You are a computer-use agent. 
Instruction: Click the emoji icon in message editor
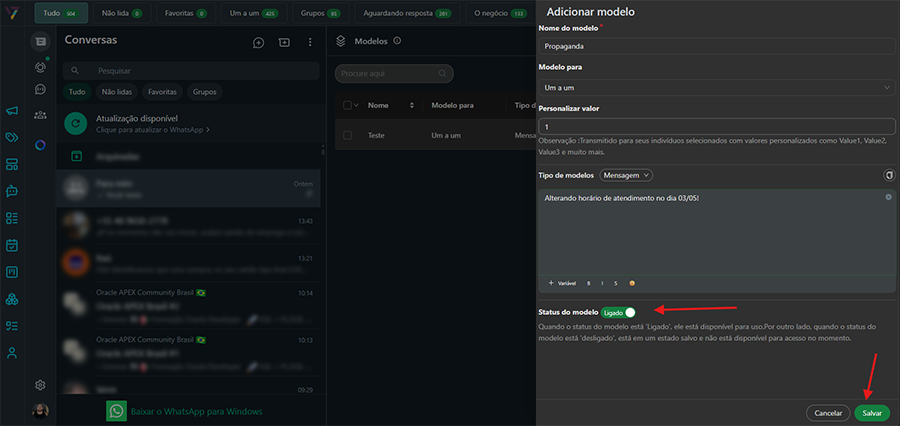coord(632,283)
